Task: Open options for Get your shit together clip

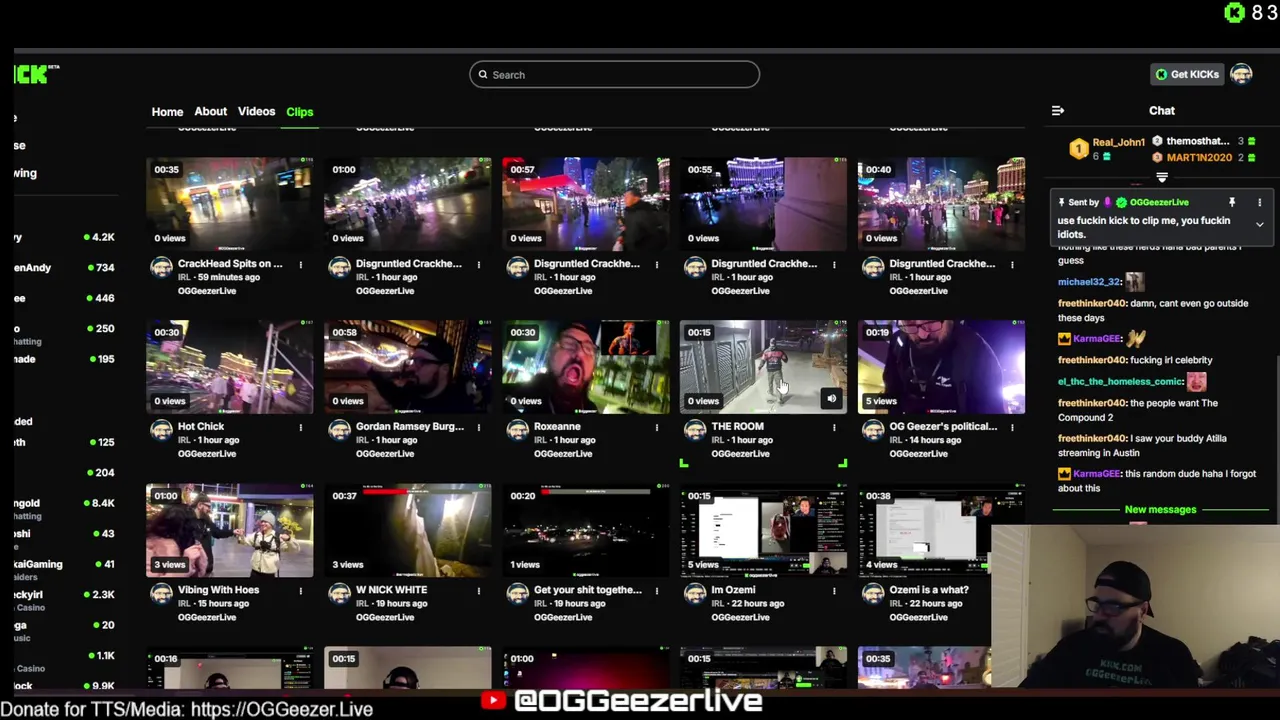Action: [x=656, y=590]
